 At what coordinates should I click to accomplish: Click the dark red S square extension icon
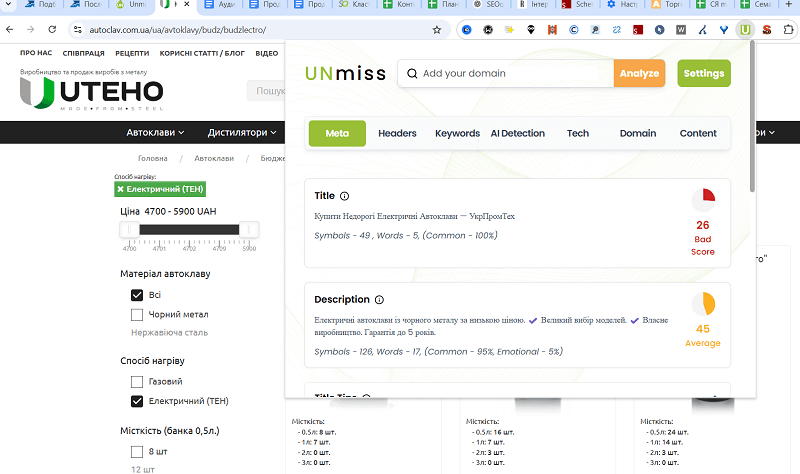pyautogui.click(x=638, y=30)
